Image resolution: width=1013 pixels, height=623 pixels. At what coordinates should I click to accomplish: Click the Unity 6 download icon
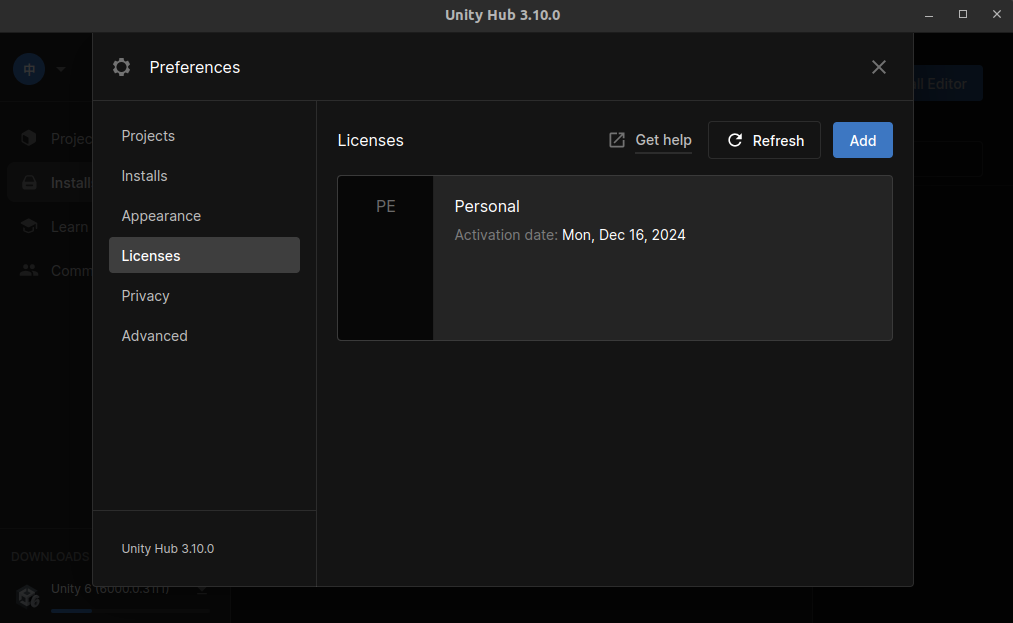pos(27,596)
